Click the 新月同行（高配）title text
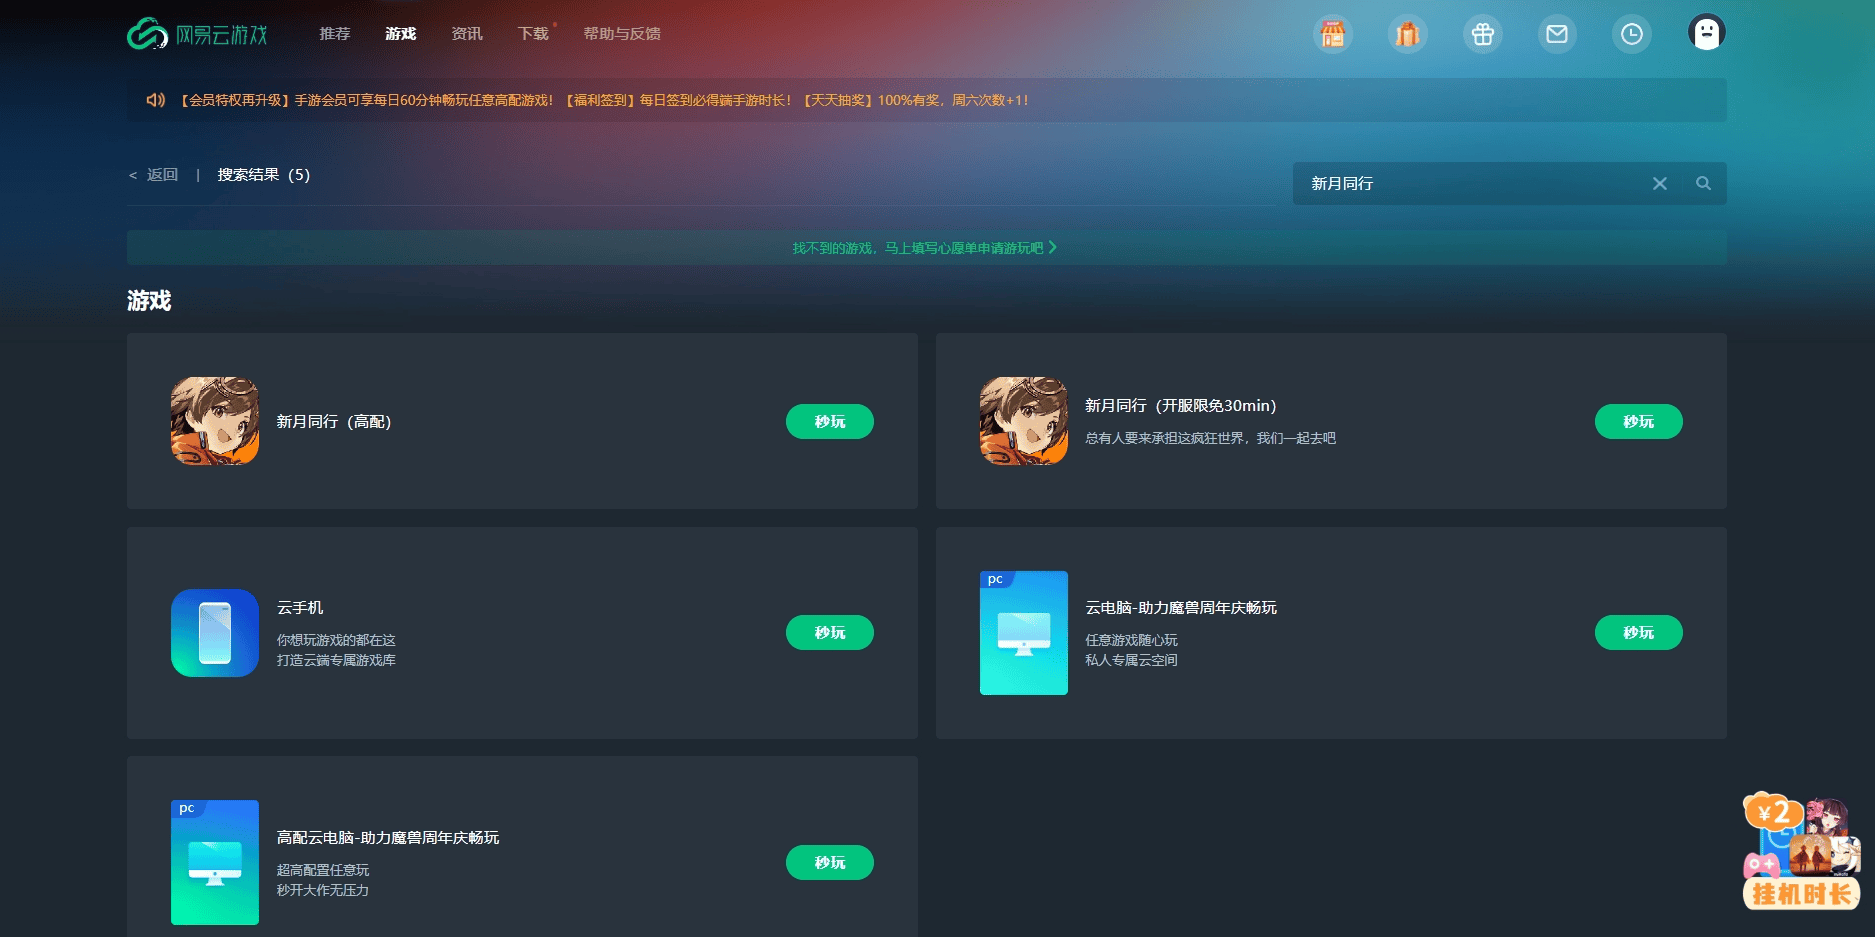 334,422
